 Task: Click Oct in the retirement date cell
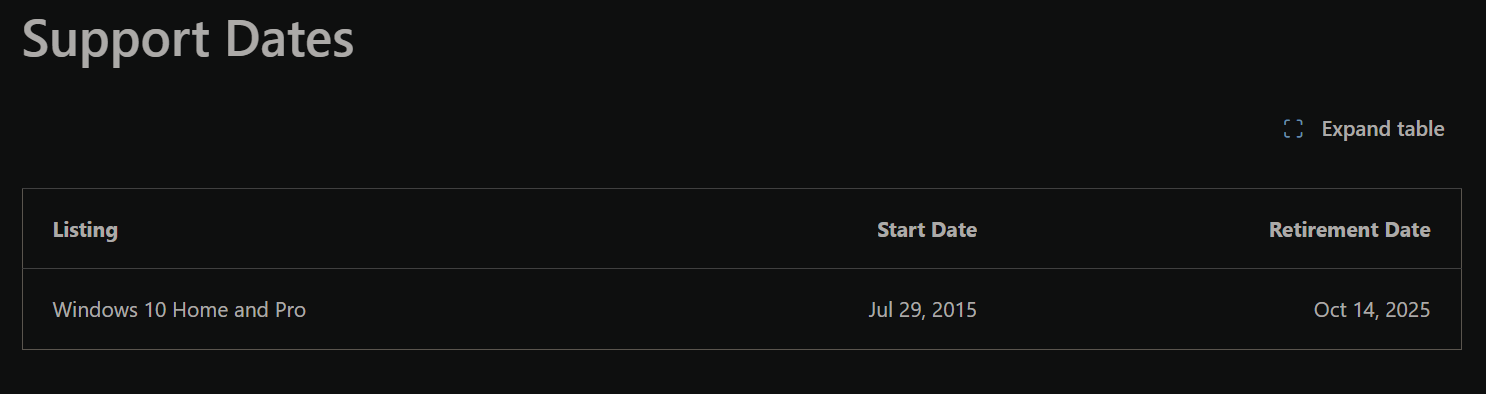click(x=1331, y=310)
